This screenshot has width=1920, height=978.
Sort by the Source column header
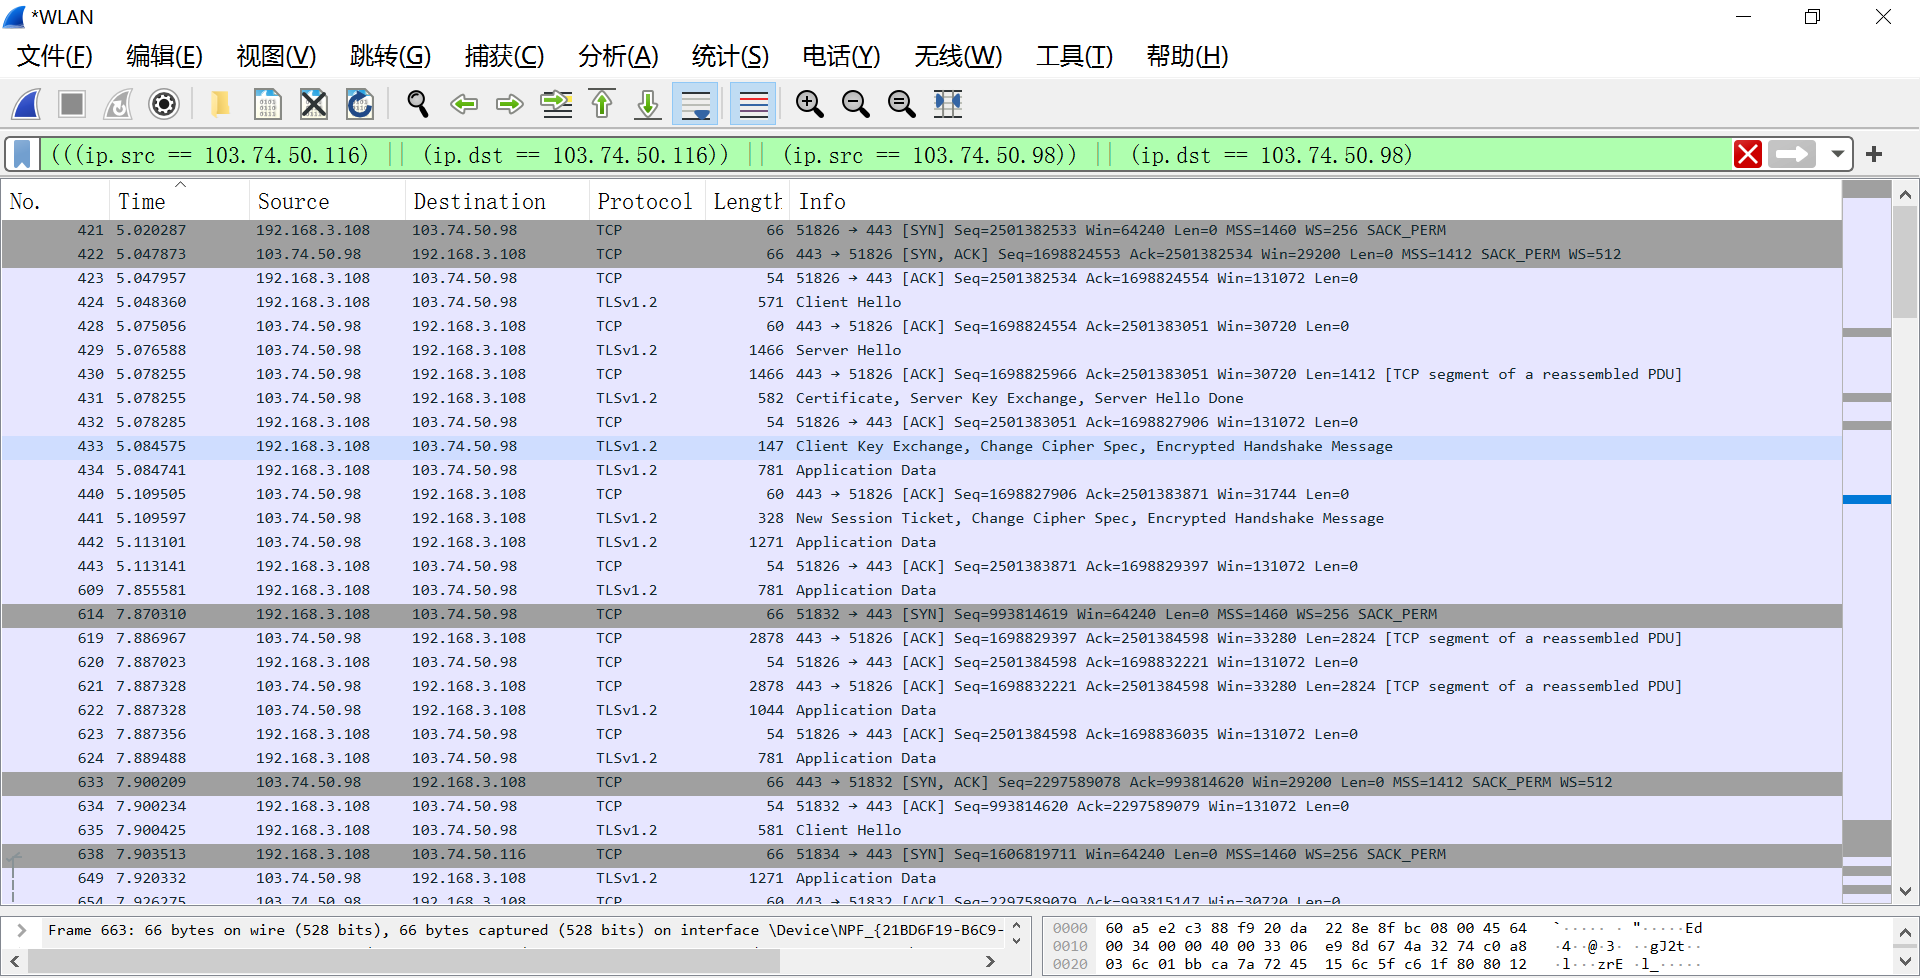coord(327,201)
